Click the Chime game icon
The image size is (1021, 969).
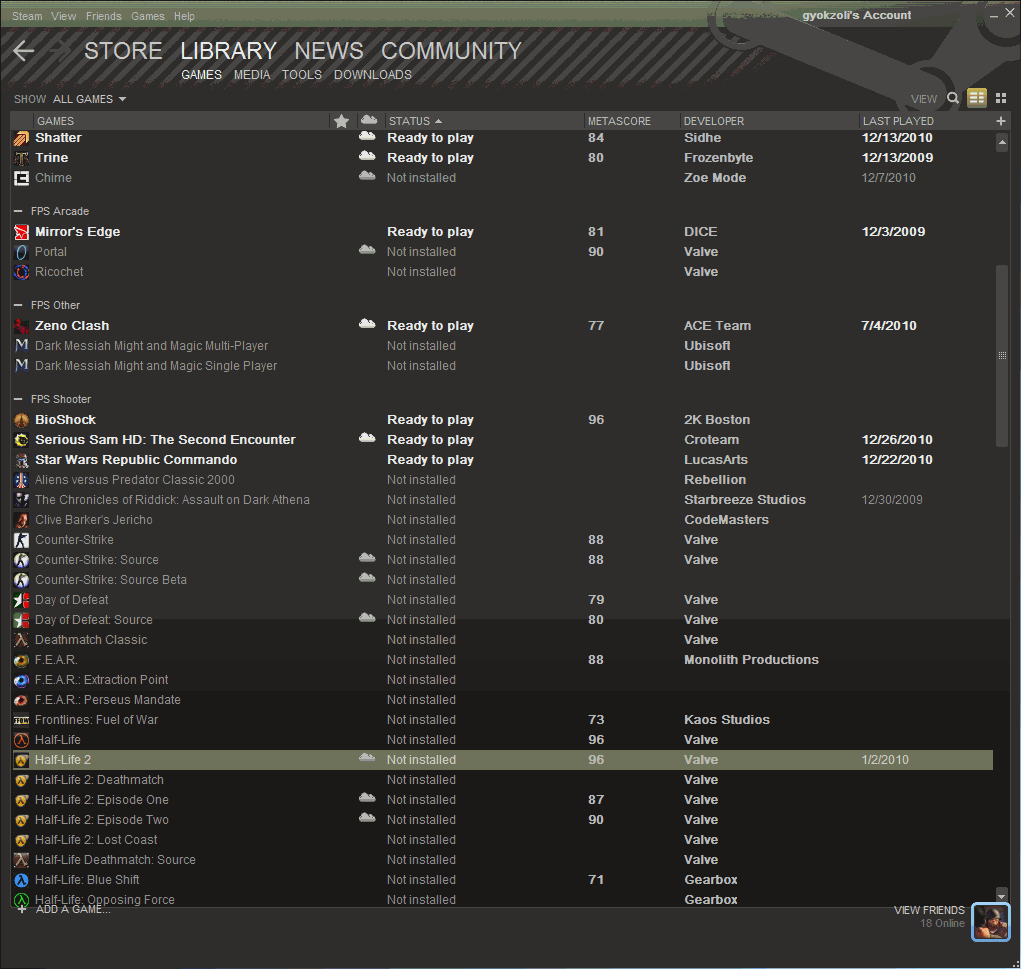(21, 178)
